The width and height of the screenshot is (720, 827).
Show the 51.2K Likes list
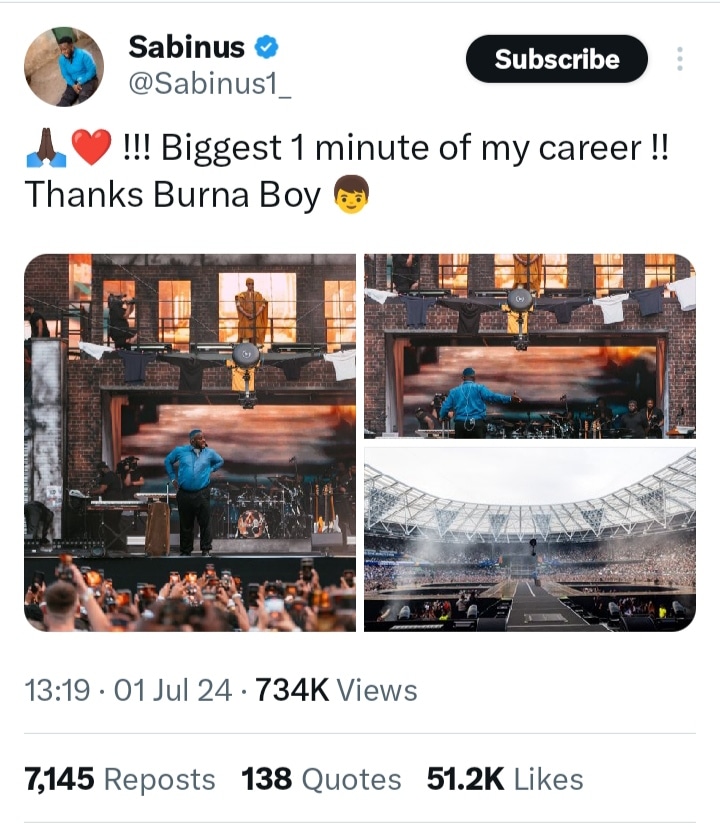point(504,779)
